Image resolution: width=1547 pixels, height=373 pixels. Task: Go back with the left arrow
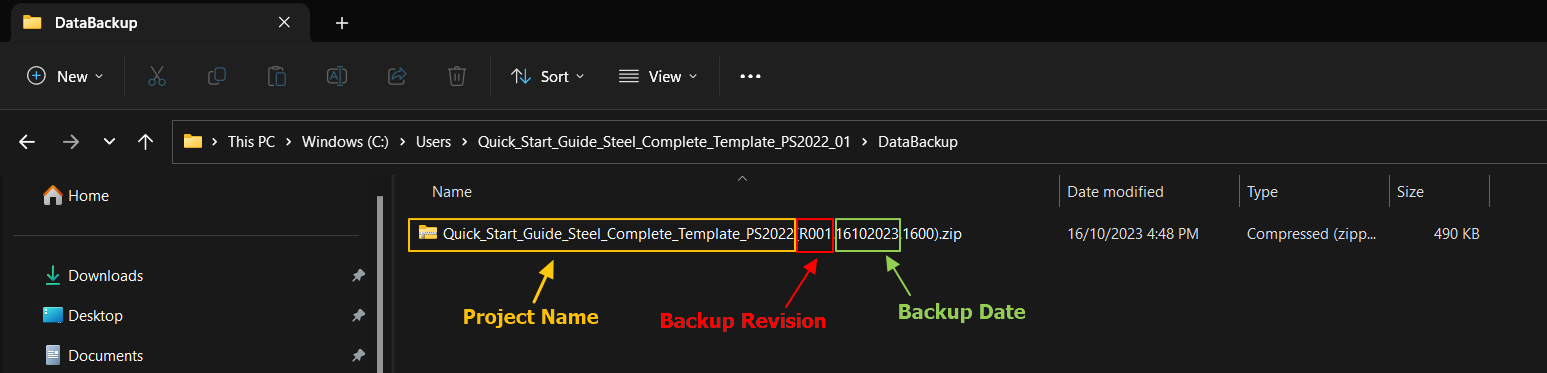tap(27, 142)
